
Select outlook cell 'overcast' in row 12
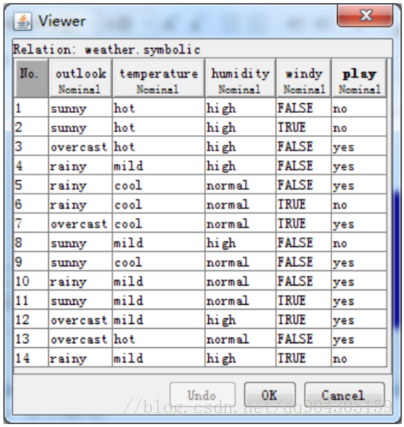pos(80,320)
